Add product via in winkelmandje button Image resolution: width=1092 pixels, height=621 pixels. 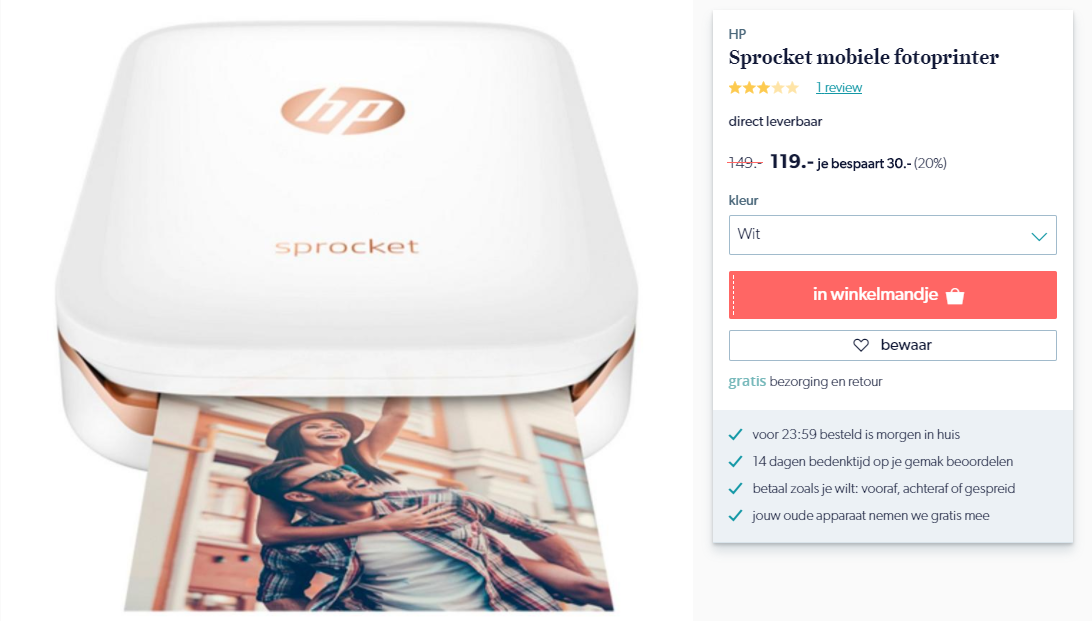(x=893, y=295)
